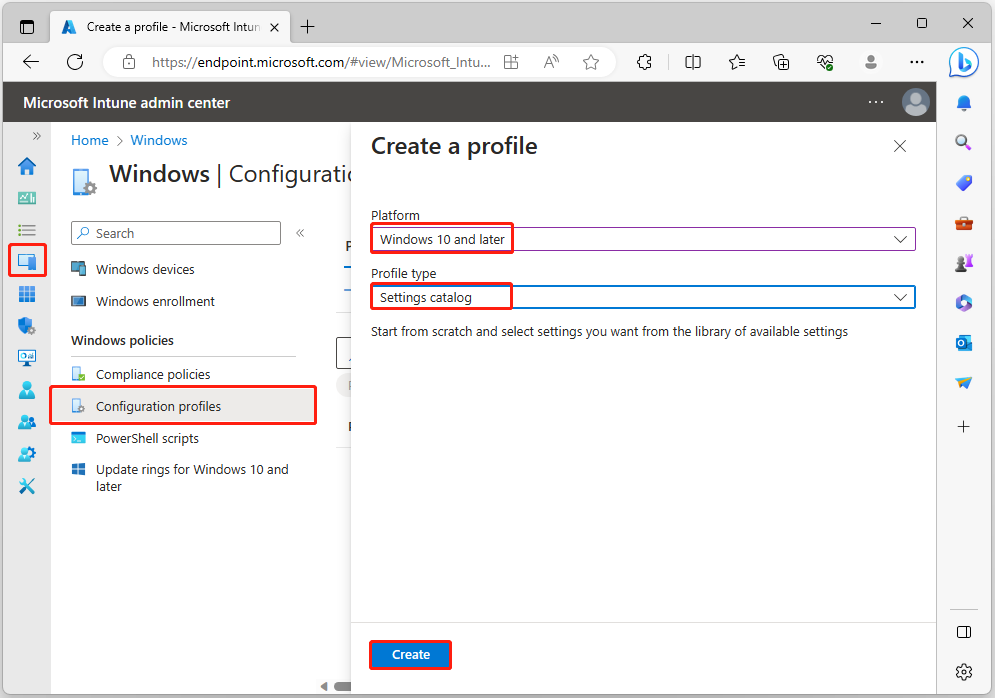Click inside the Search field
Image resolution: width=995 pixels, height=698 pixels.
[x=175, y=232]
